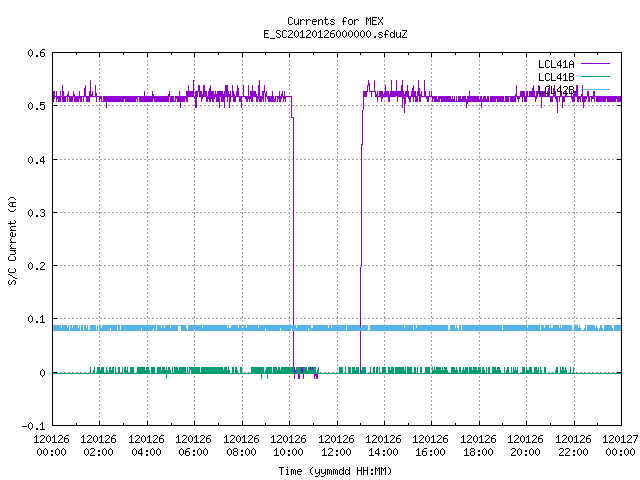Click the 16:00 x-axis time label

coord(431,452)
